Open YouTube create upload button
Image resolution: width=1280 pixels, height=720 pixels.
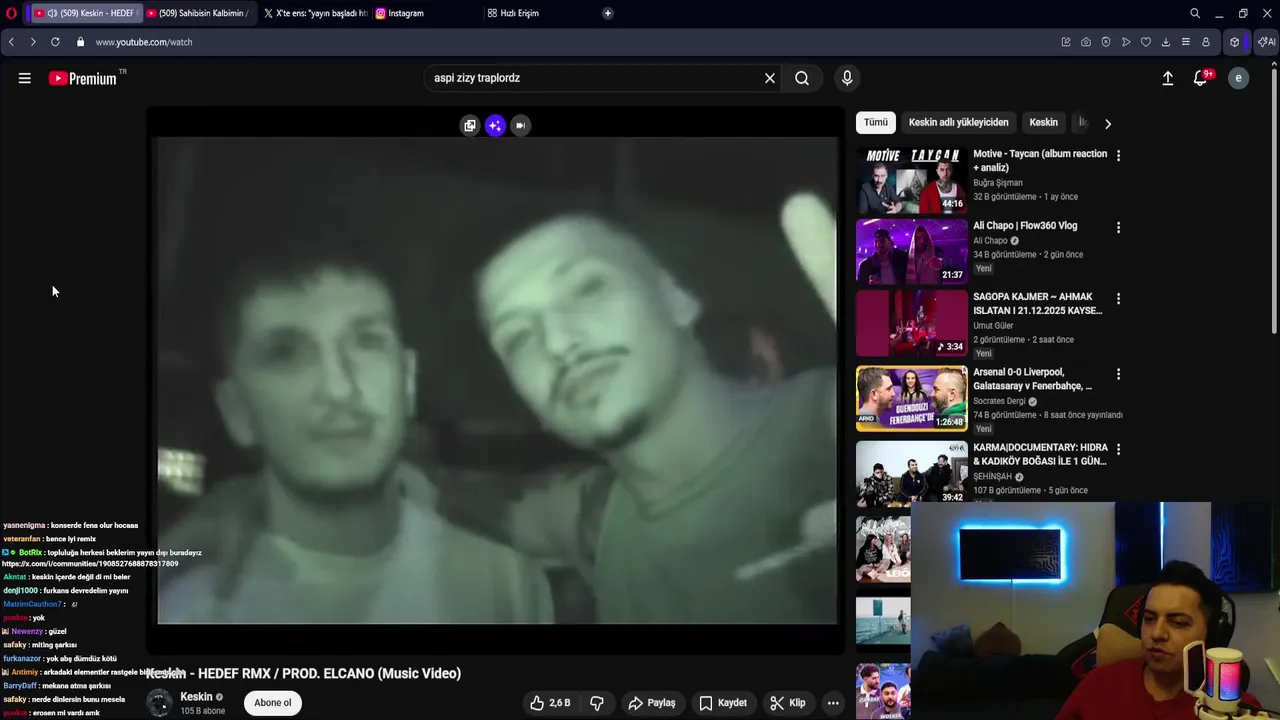(x=1167, y=78)
